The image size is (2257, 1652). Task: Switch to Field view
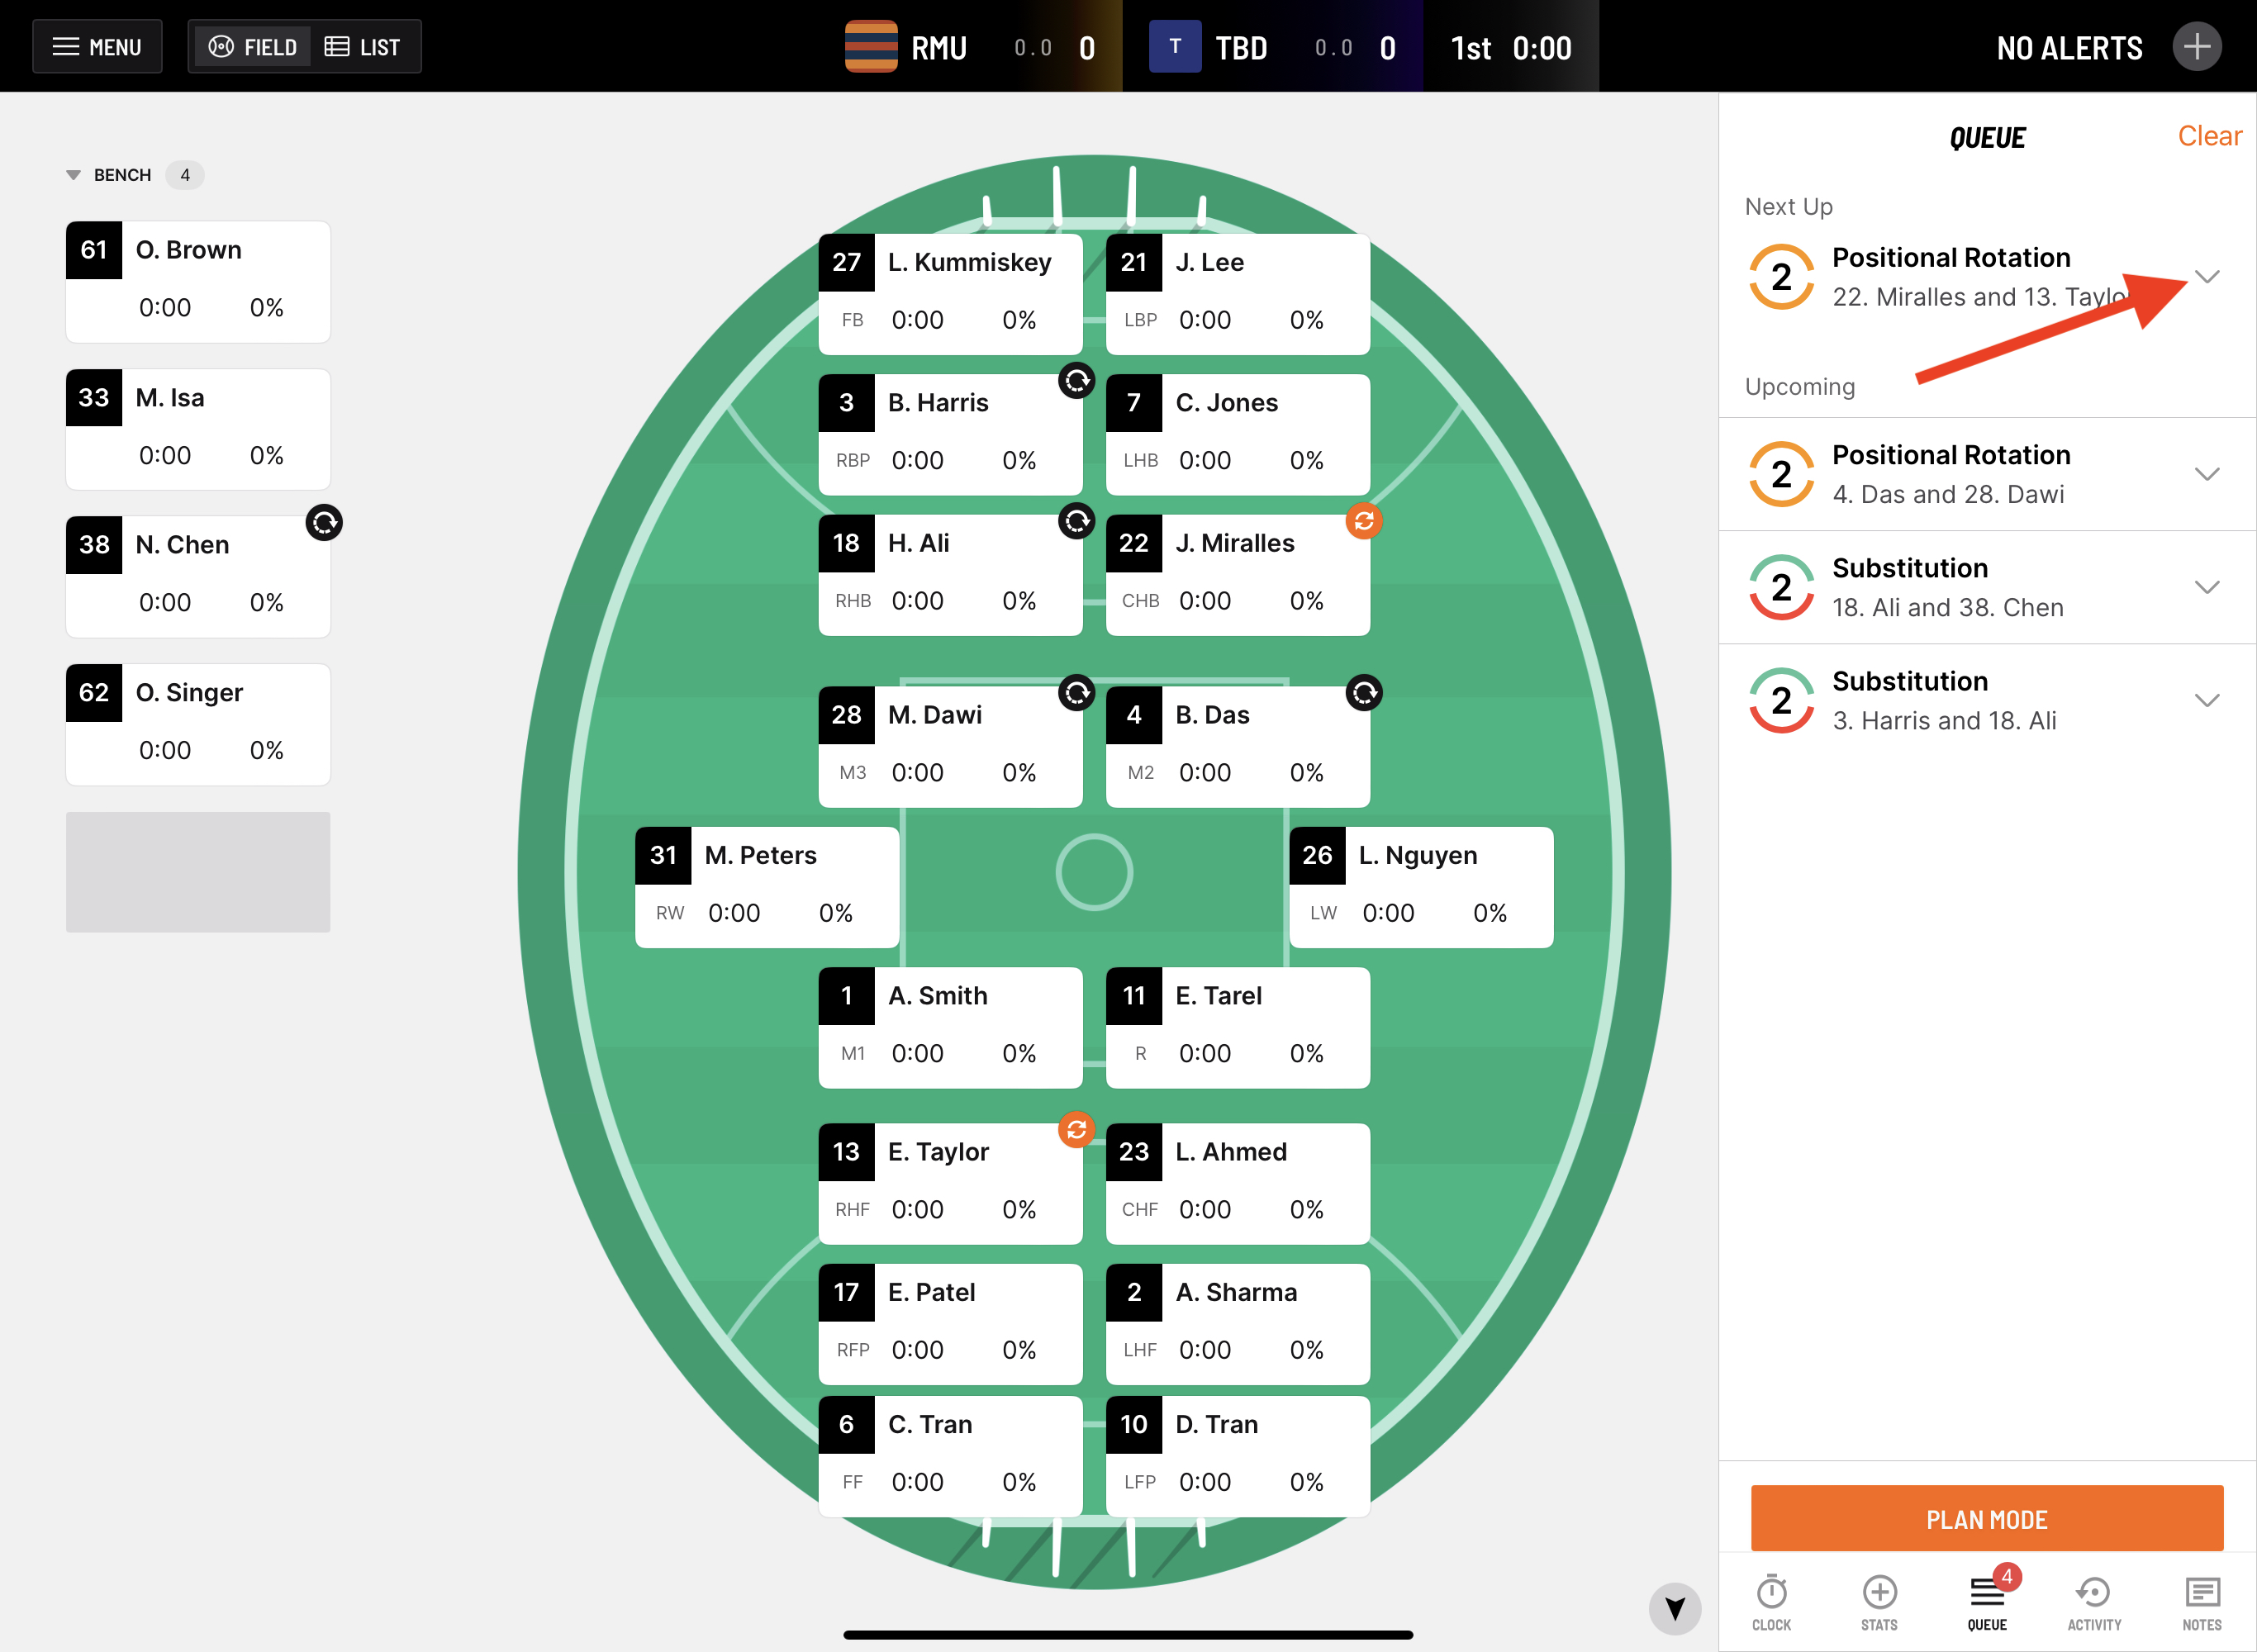coord(252,47)
